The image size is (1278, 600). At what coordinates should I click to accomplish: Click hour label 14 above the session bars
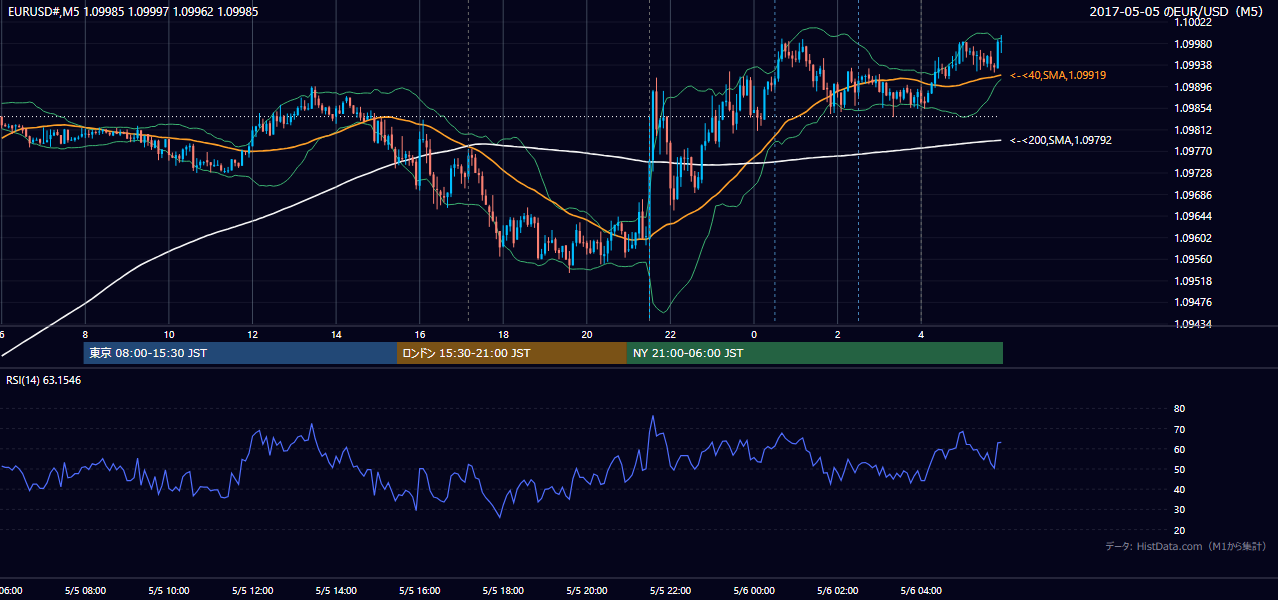(336, 334)
